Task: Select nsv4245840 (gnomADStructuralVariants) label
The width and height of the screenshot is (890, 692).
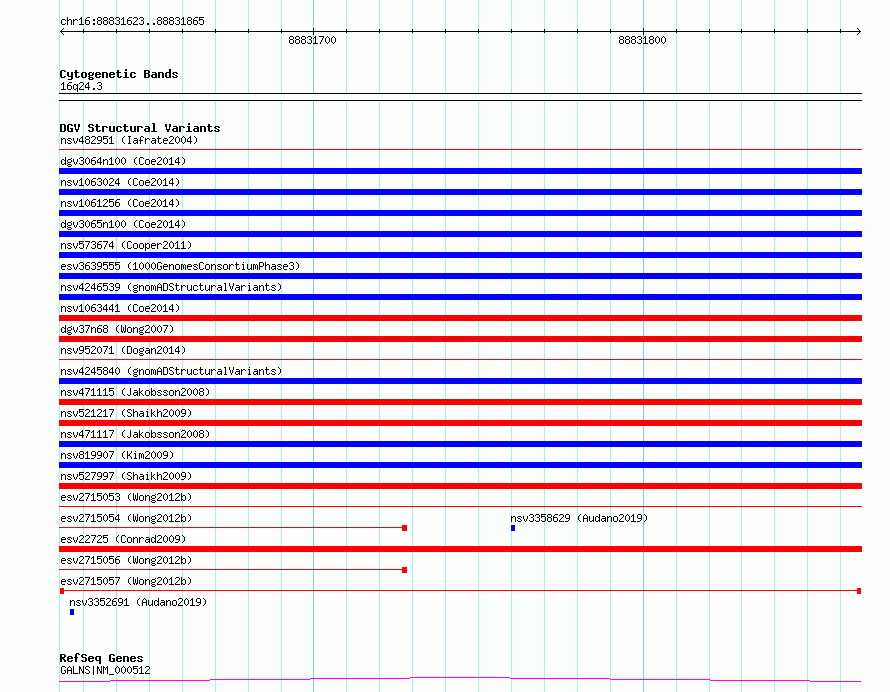Action: [x=171, y=371]
